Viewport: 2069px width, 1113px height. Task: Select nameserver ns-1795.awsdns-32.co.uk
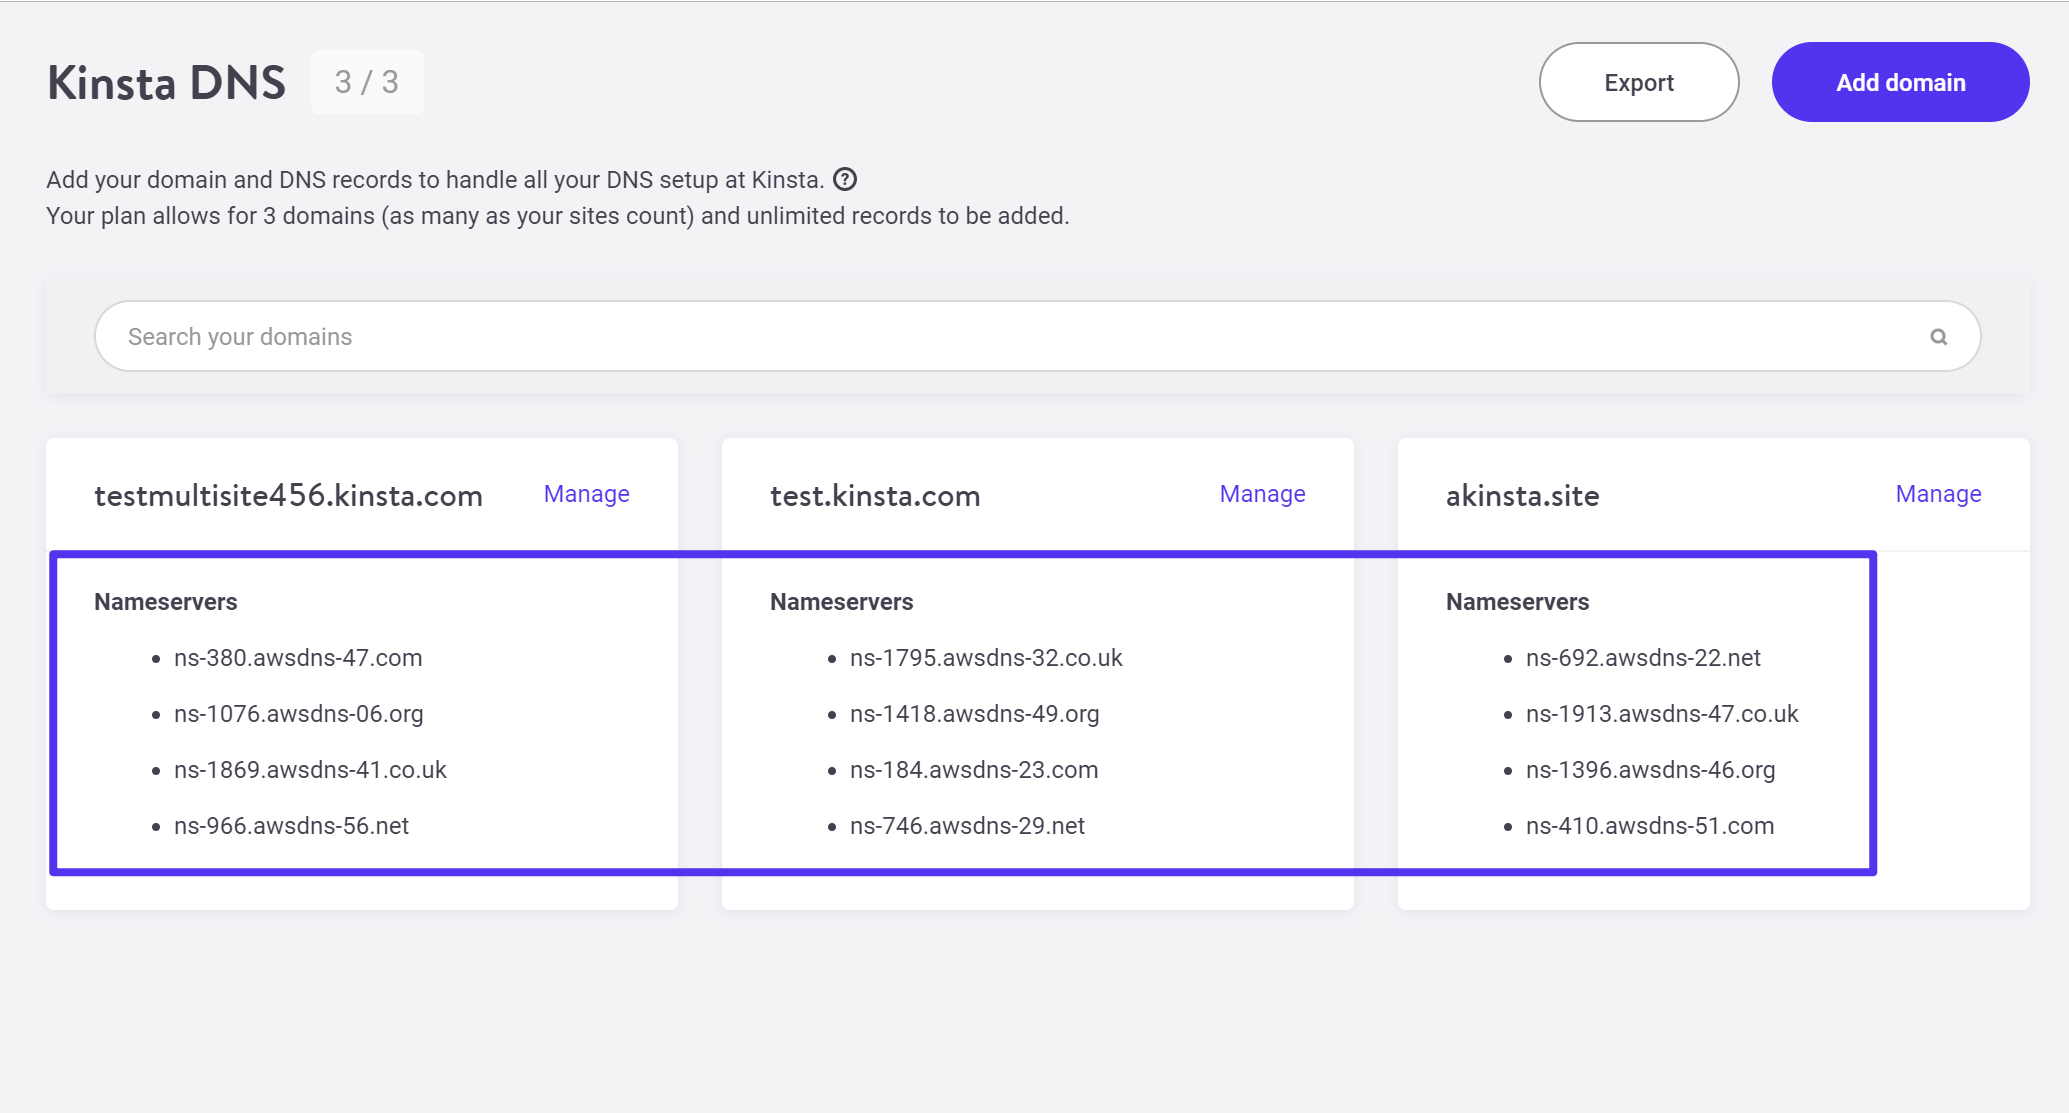pyautogui.click(x=986, y=657)
